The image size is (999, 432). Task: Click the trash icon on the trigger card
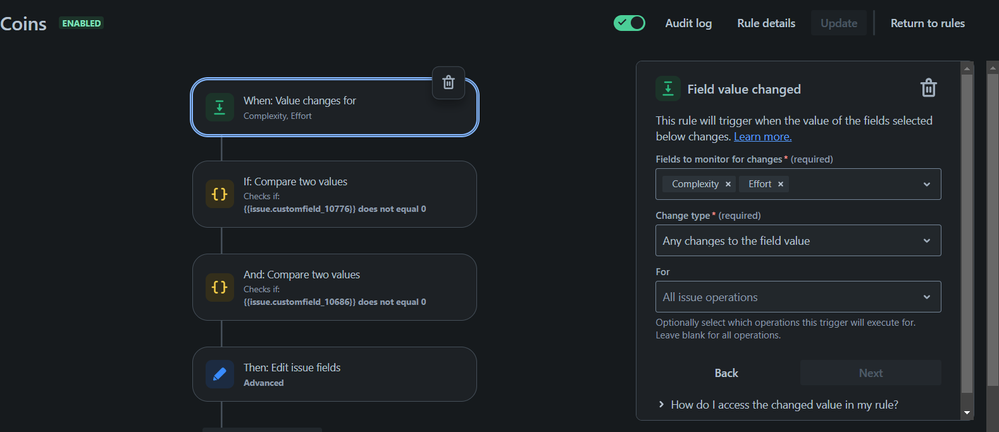coord(449,83)
